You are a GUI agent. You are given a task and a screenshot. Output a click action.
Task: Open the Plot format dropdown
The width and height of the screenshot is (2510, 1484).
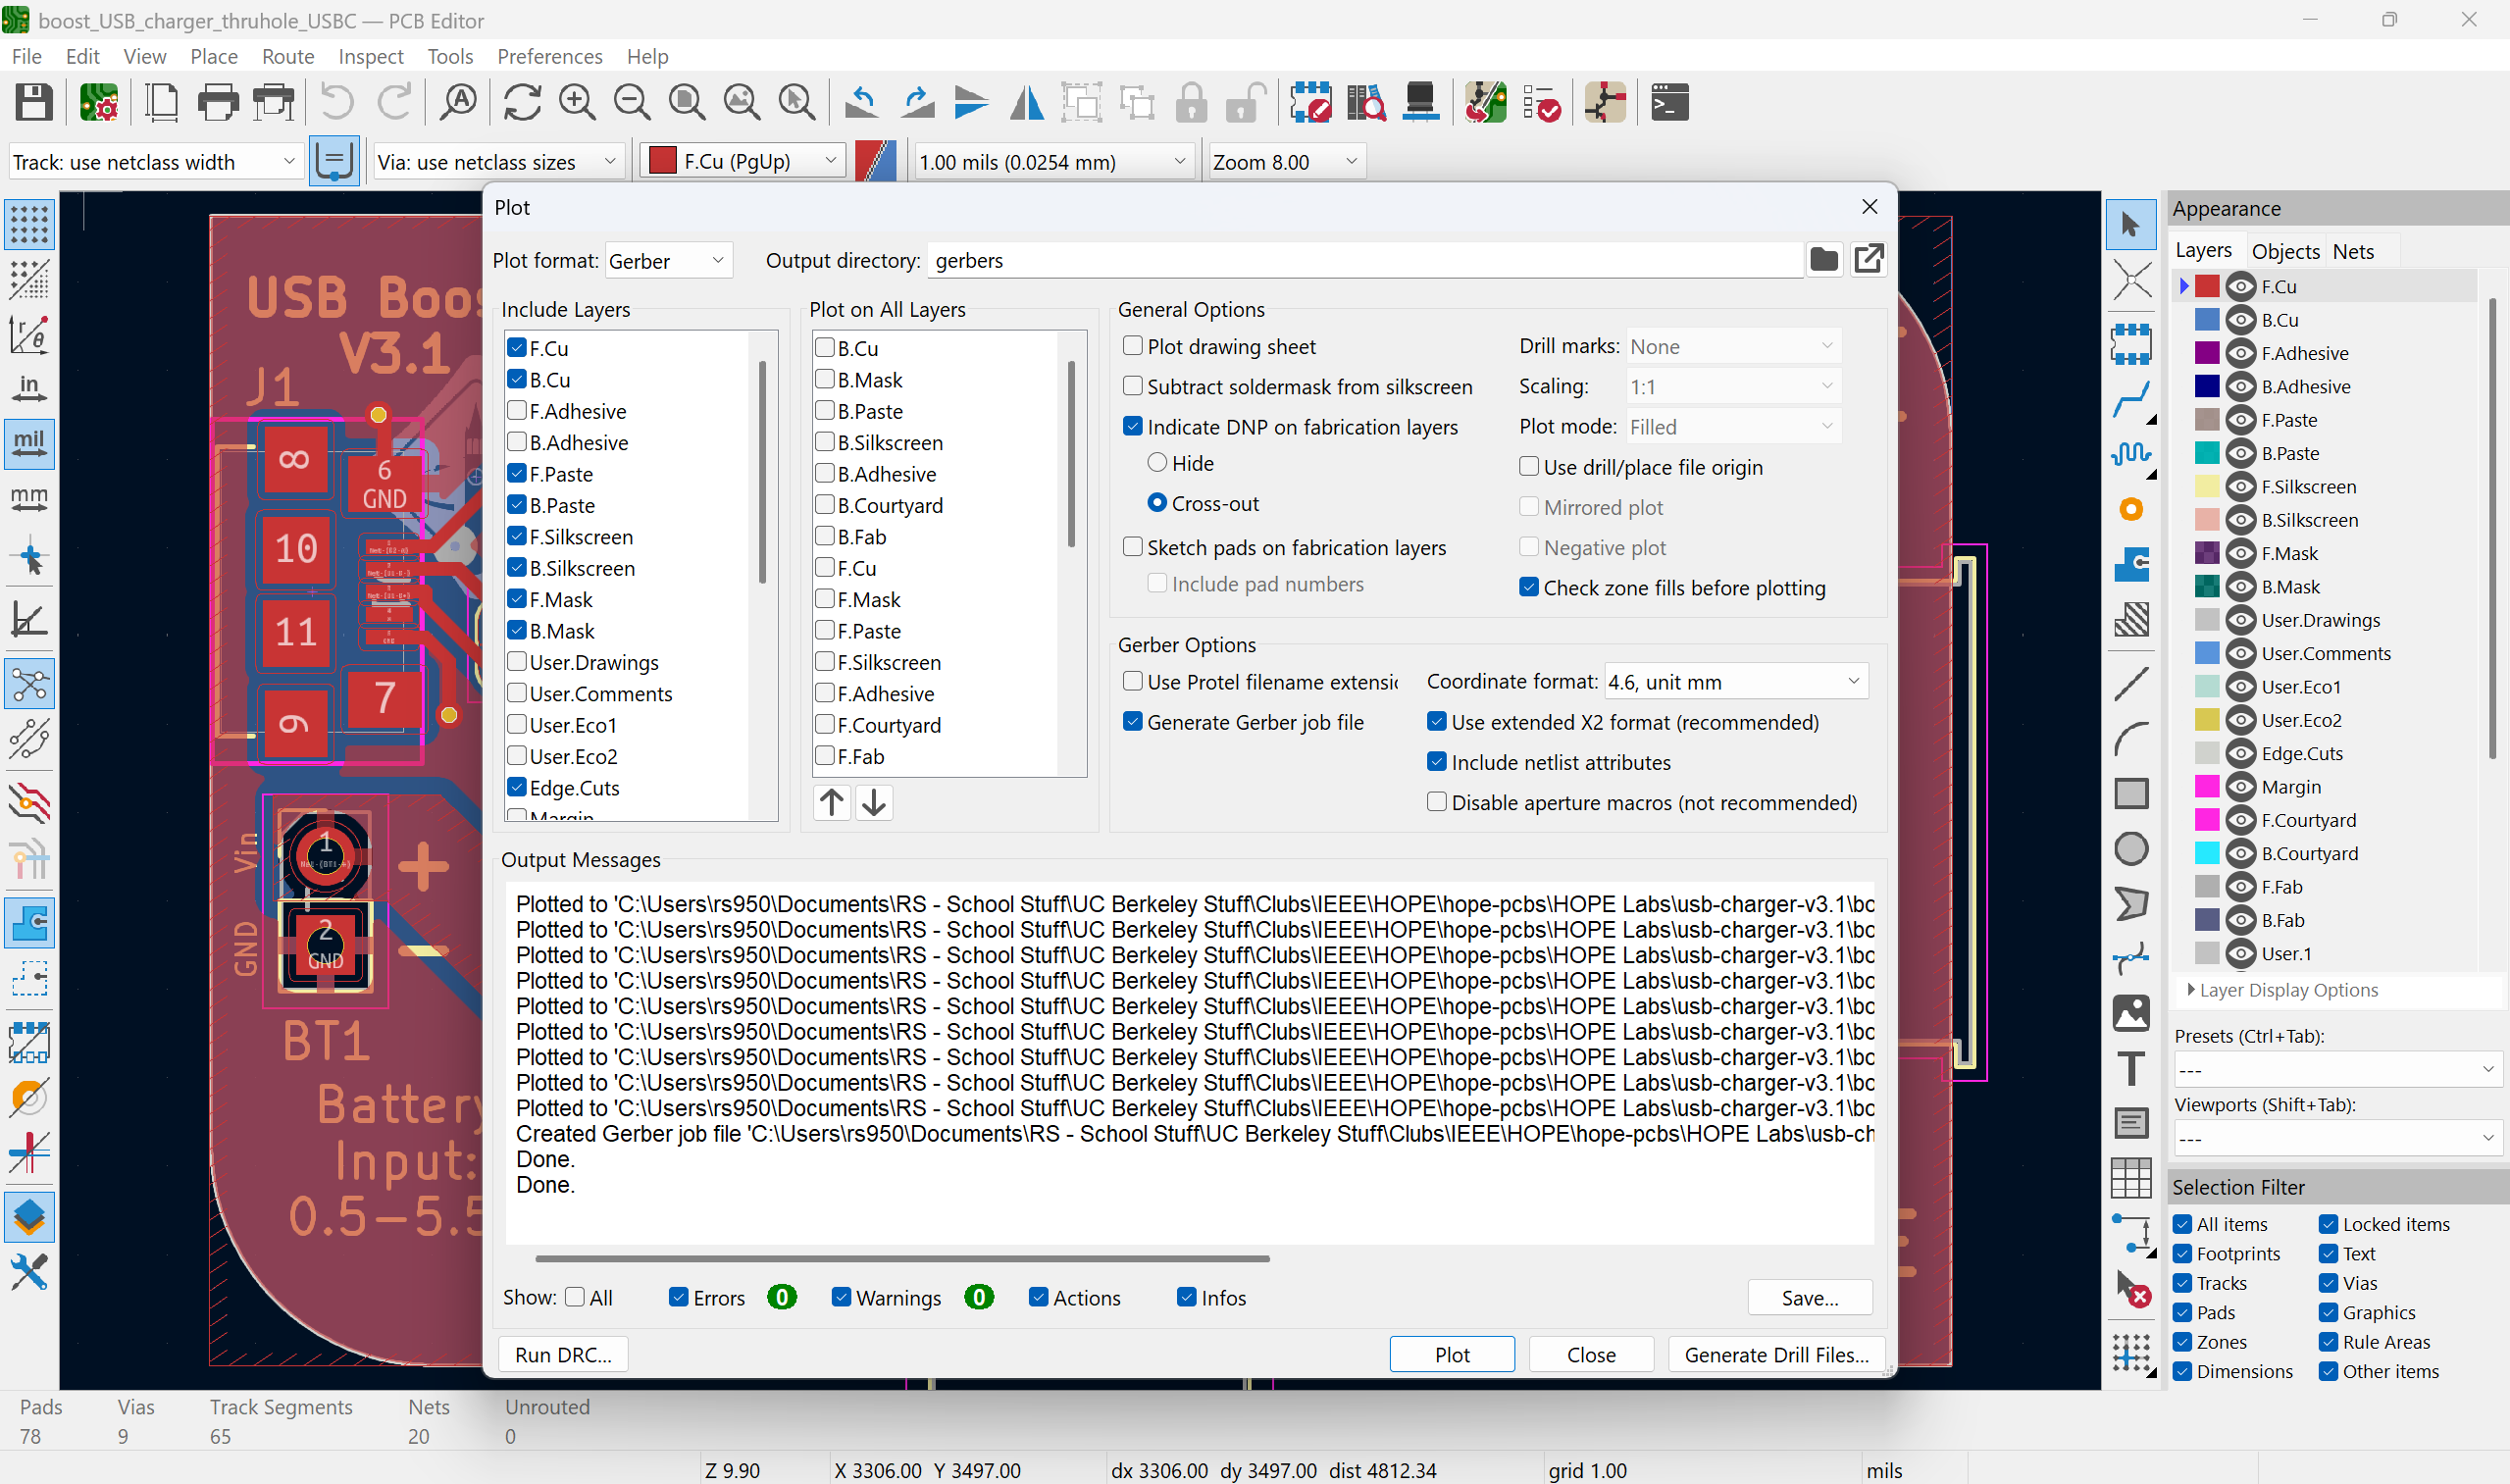pyautogui.click(x=668, y=261)
